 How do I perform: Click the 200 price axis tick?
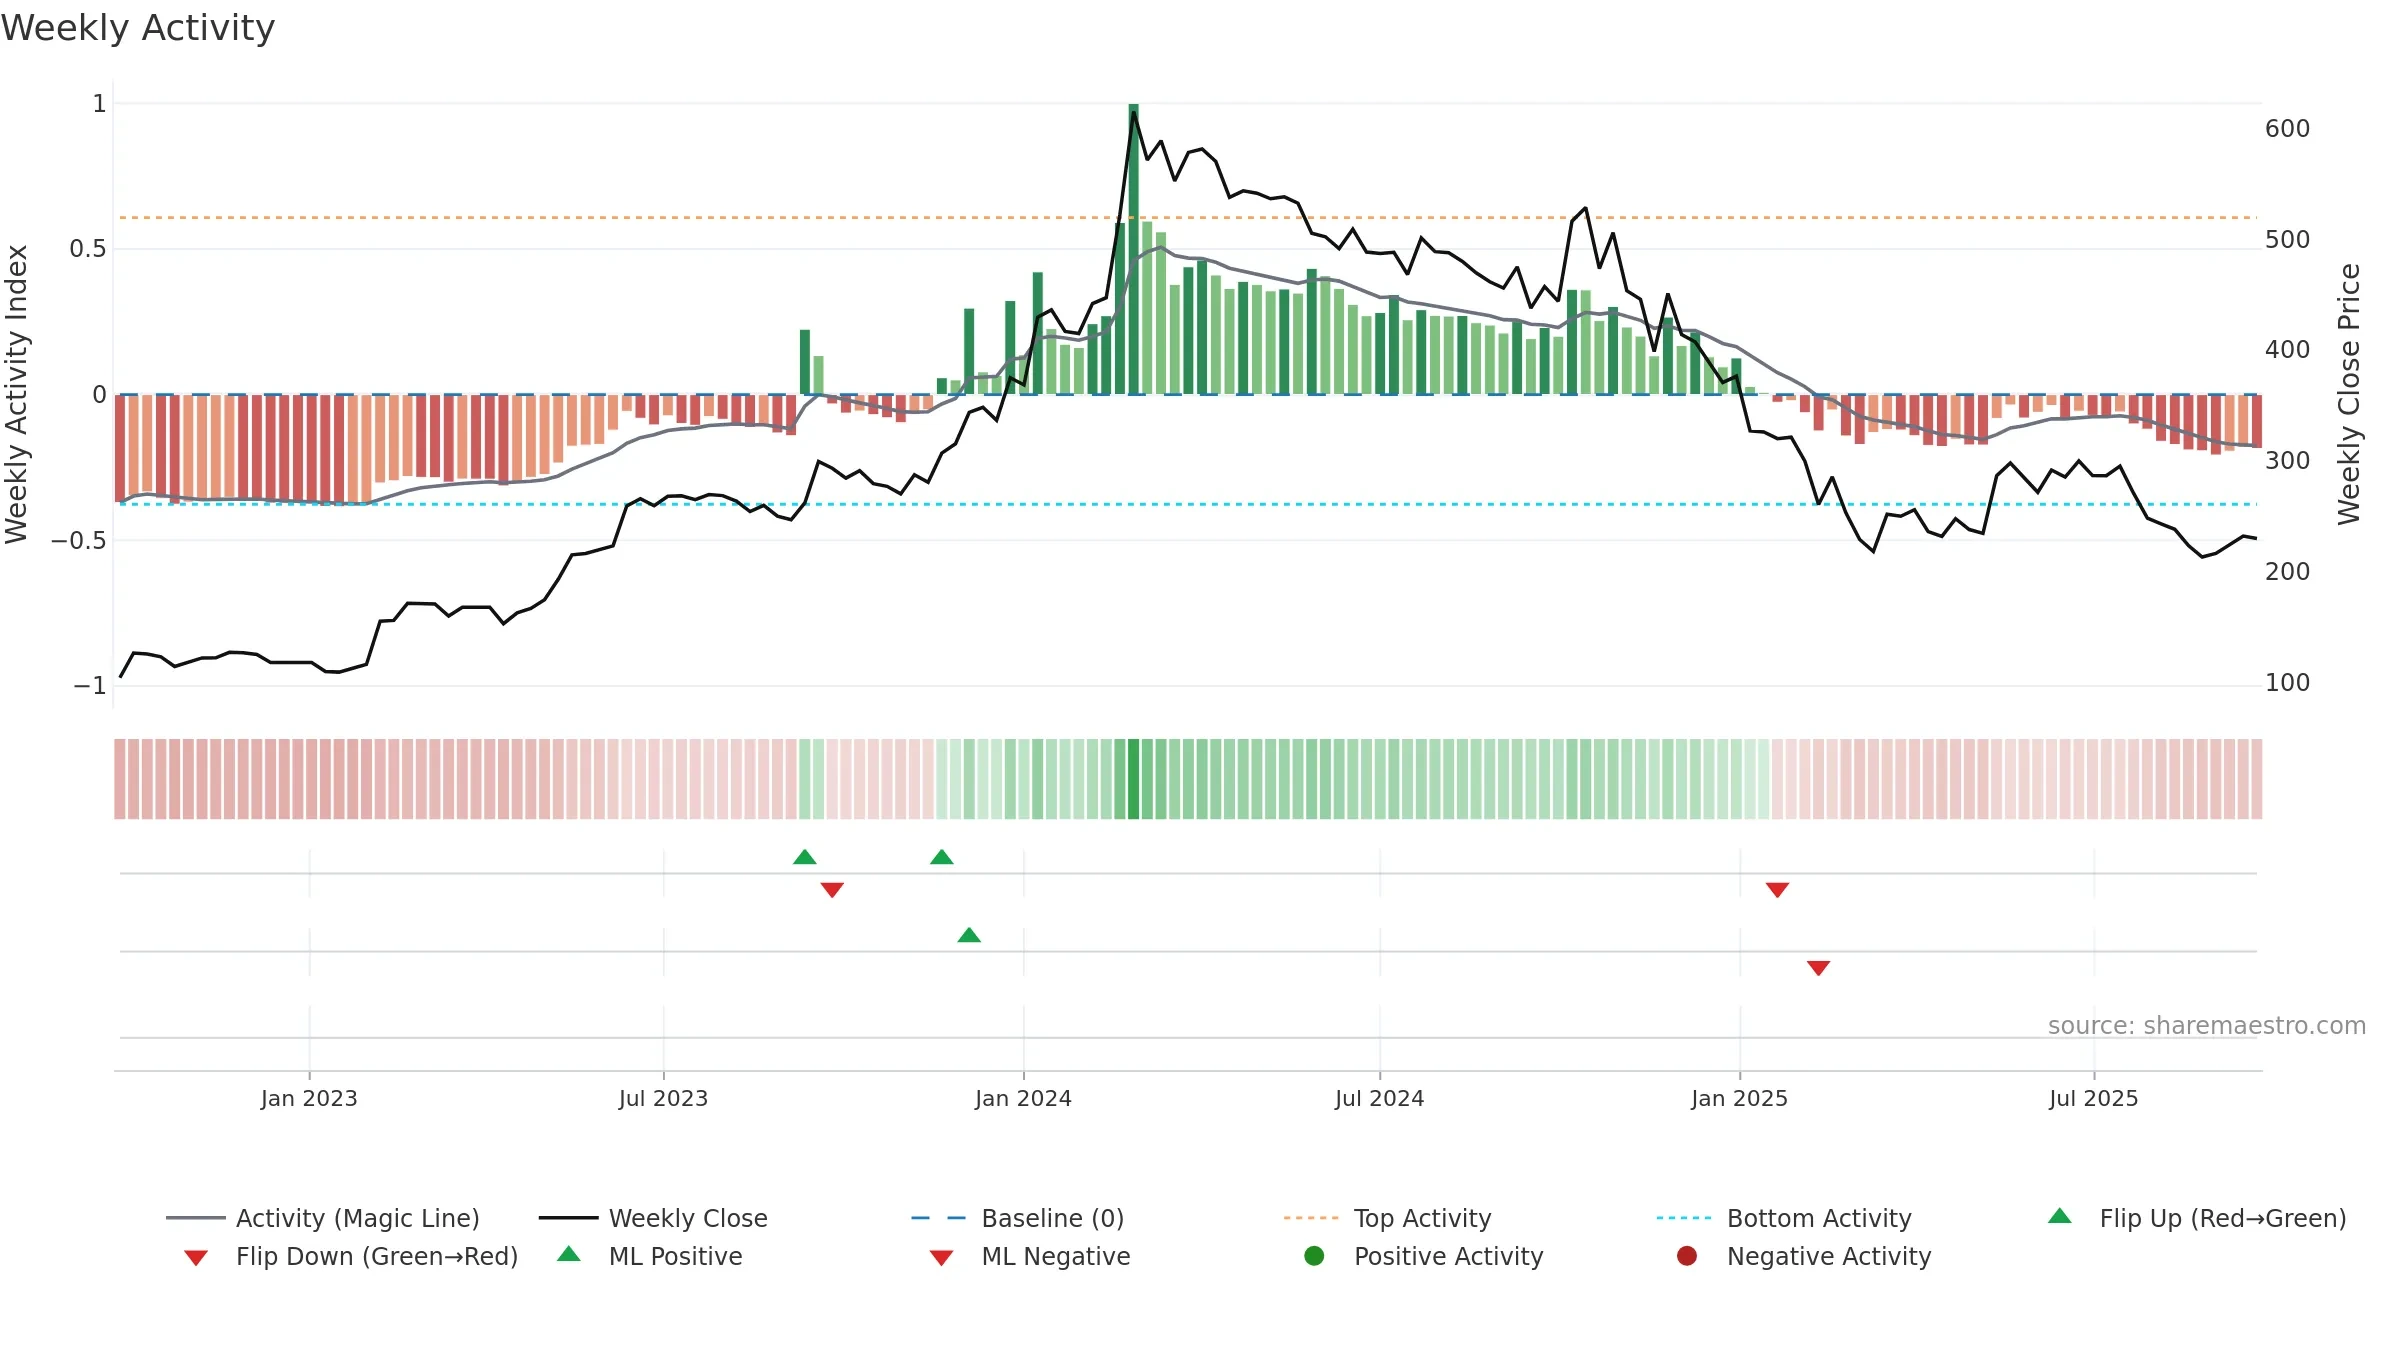2287,572
